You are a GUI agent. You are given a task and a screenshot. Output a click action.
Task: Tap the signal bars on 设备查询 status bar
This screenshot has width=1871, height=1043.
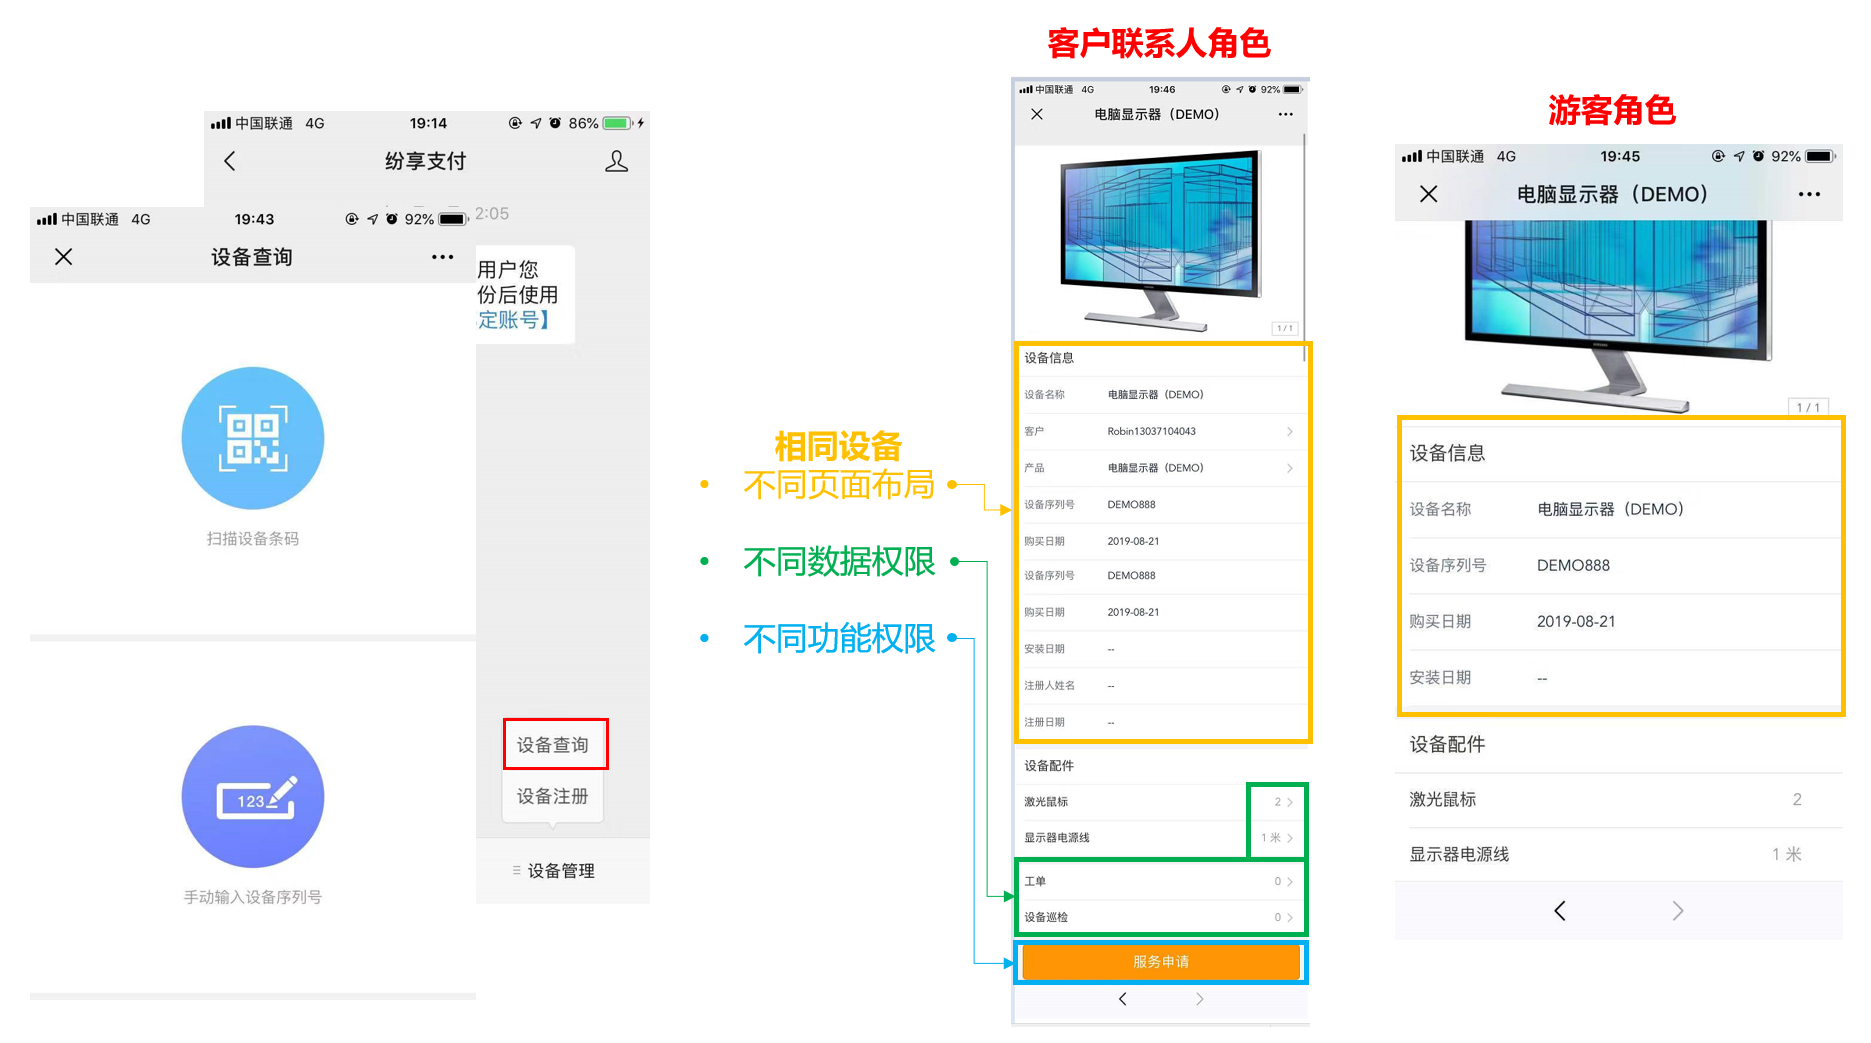pyautogui.click(x=46, y=219)
